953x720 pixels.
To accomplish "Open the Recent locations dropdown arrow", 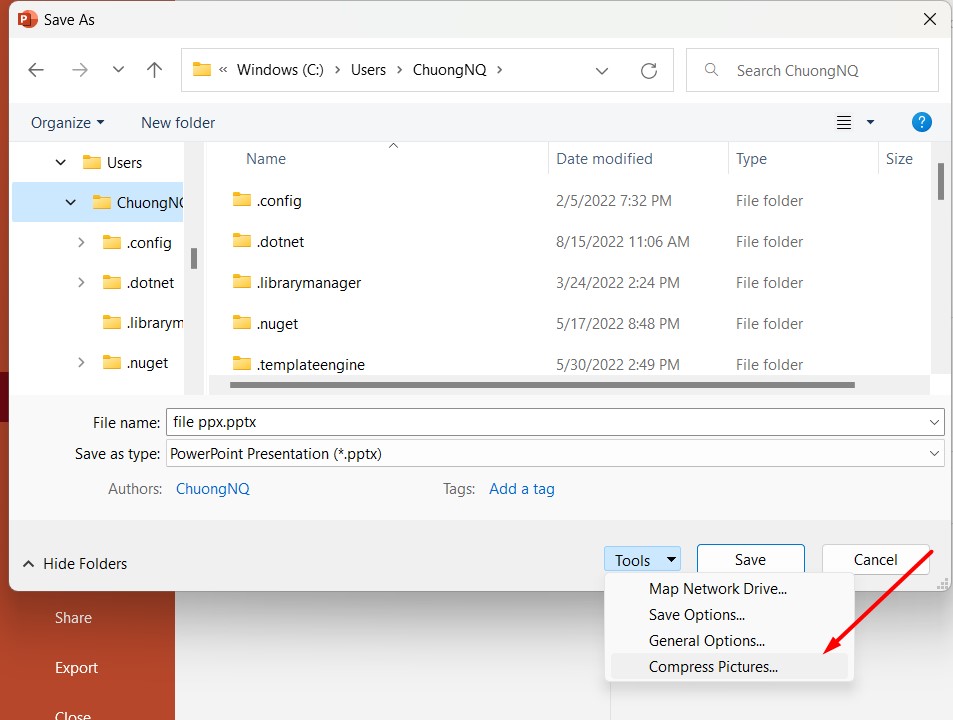I will (118, 70).
